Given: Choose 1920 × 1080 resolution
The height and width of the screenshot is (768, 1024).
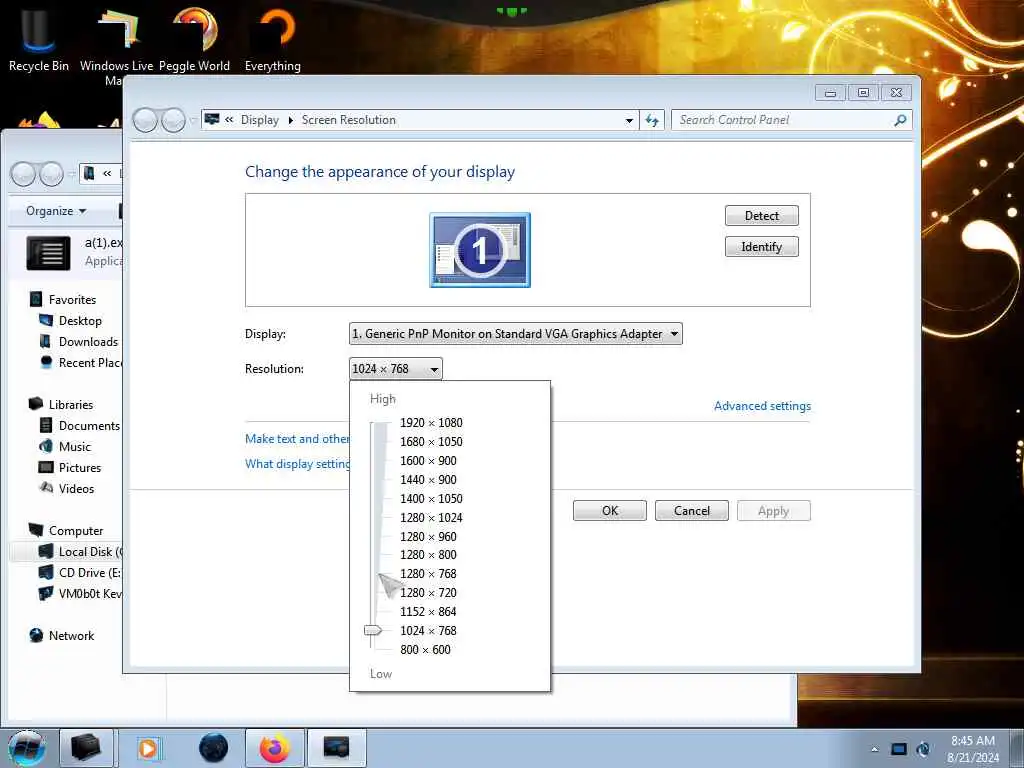Looking at the screenshot, I should pyautogui.click(x=431, y=423).
